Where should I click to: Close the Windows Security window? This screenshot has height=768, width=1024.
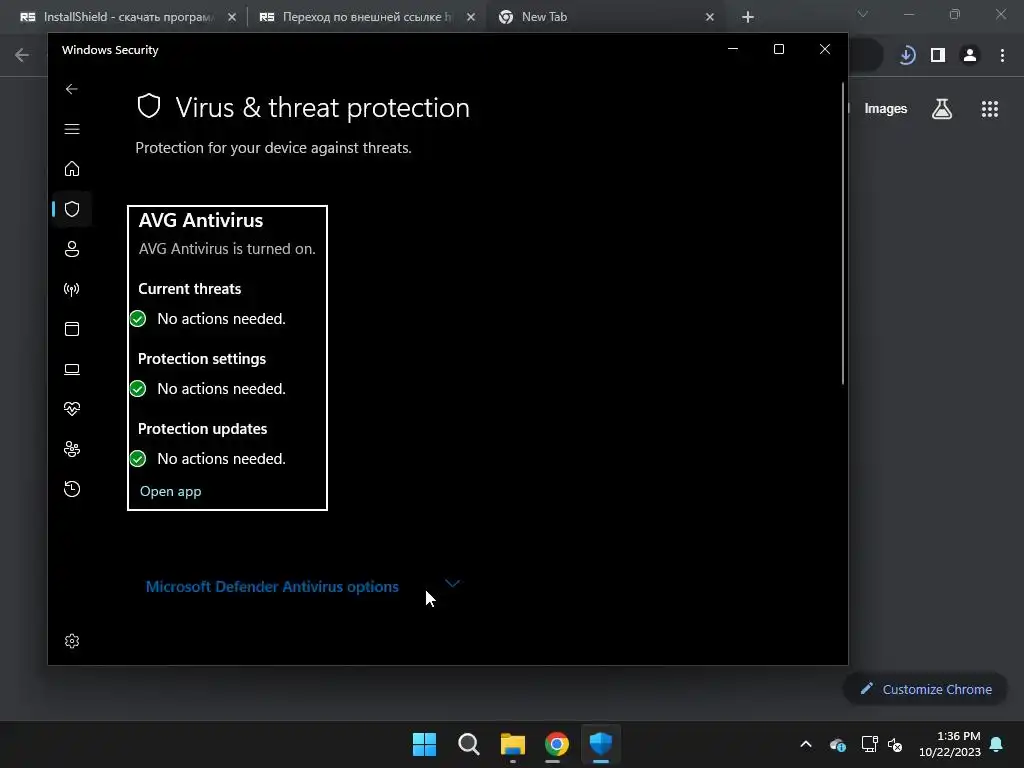825,49
